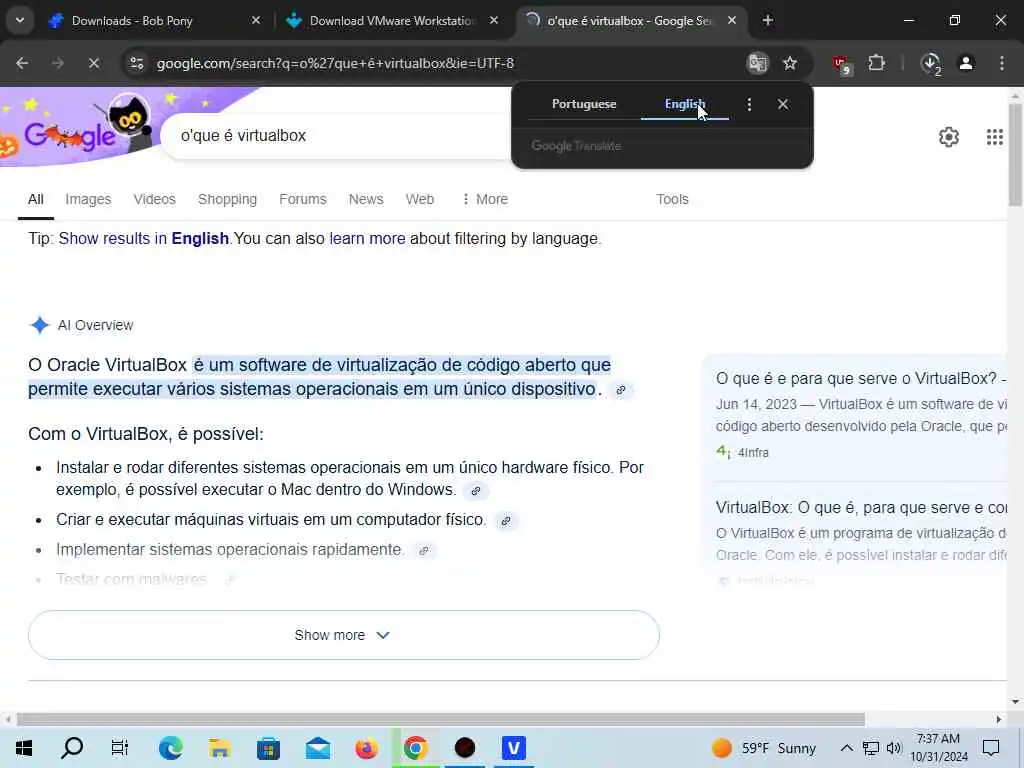
Task: Switch to Download VMware Workstation tab
Action: coord(392,20)
